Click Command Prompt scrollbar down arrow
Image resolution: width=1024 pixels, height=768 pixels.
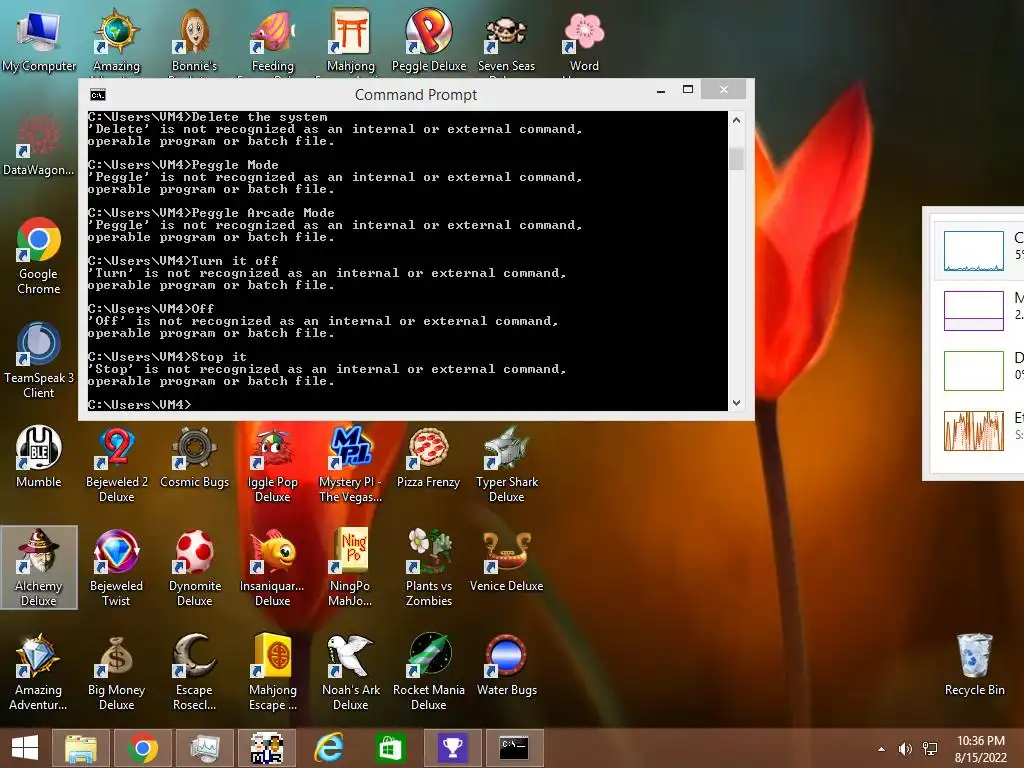tap(736, 403)
